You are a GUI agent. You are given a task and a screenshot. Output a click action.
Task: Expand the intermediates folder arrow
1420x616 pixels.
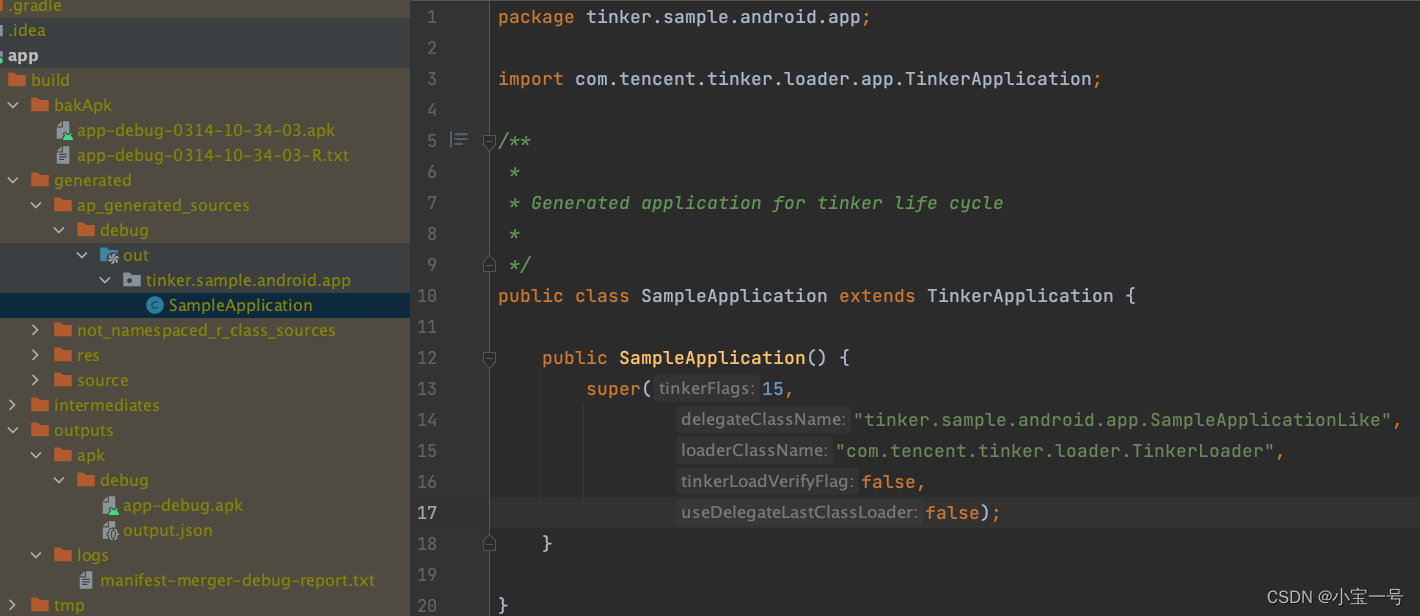pos(13,405)
